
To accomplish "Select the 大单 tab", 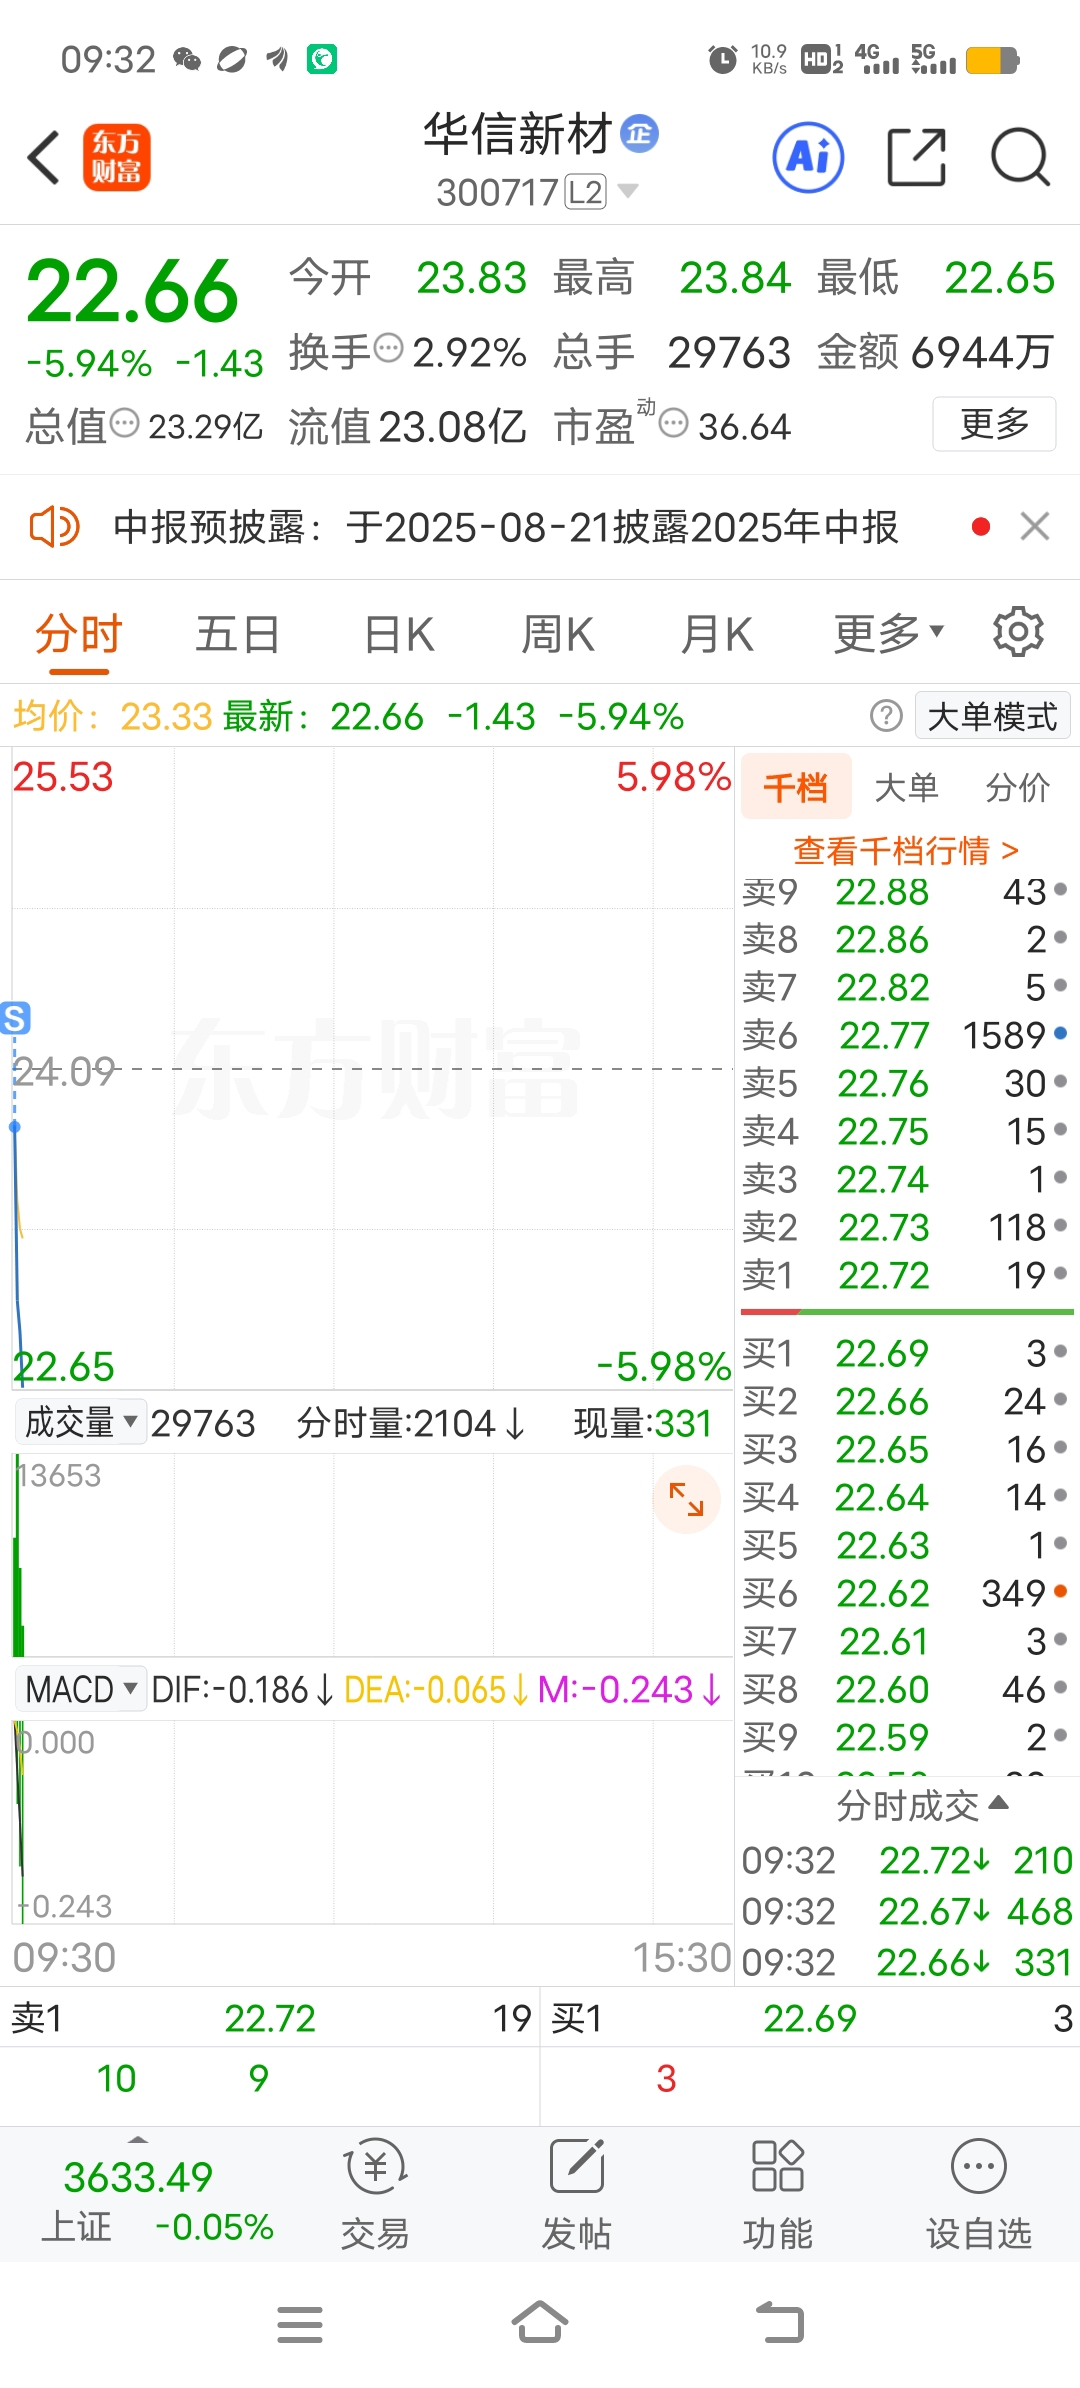I will coord(906,787).
